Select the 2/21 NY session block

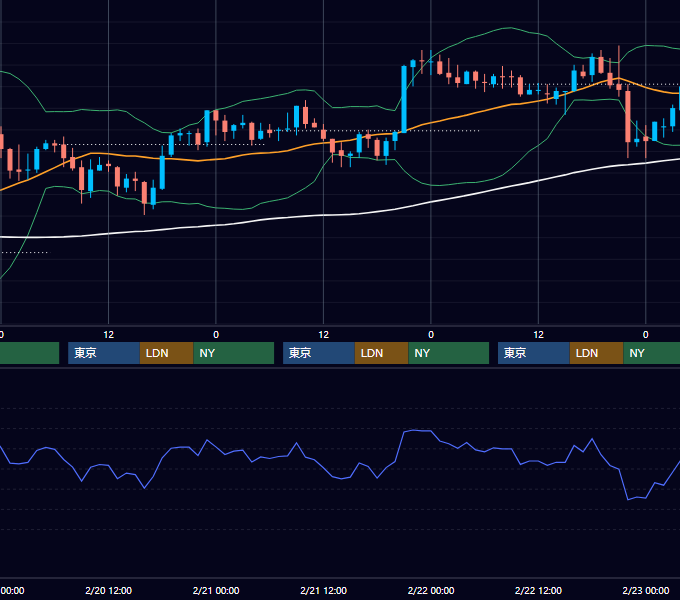(449, 353)
